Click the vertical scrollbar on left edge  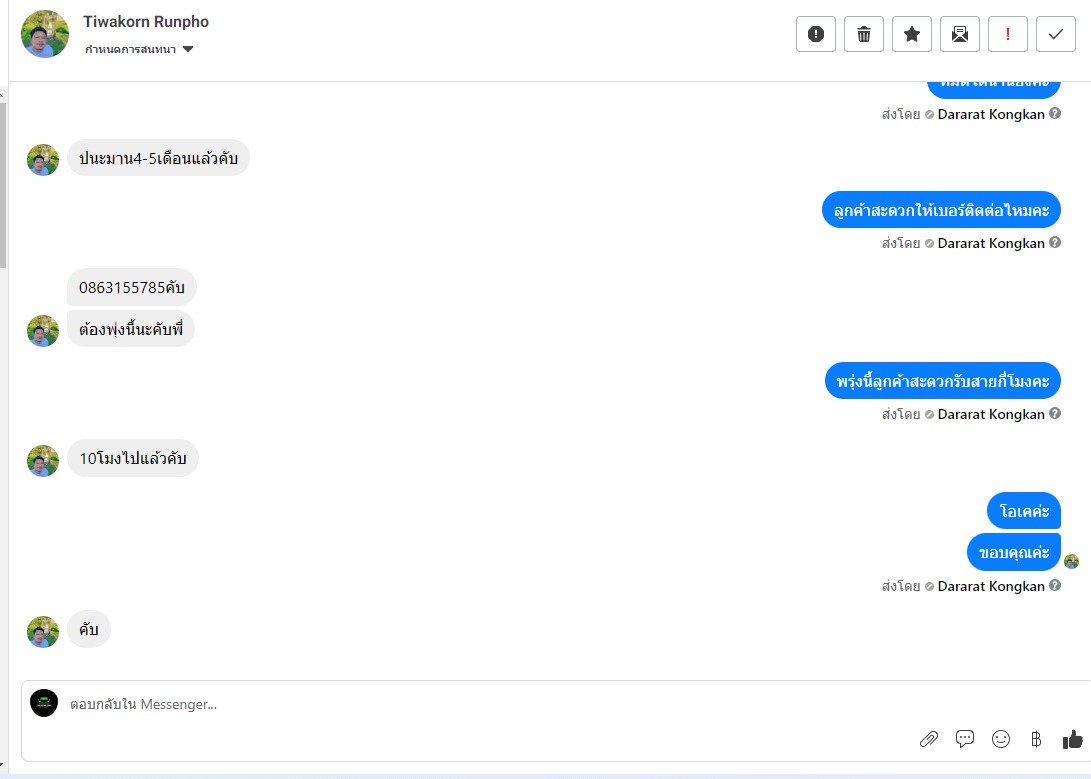click(x=3, y=185)
